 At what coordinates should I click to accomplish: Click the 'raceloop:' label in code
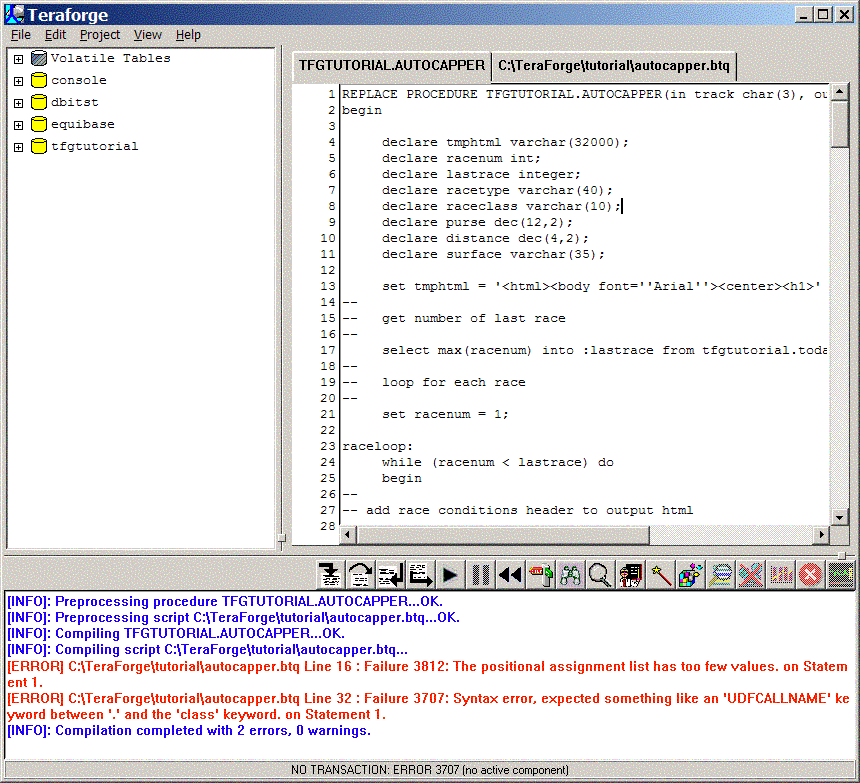[377, 446]
